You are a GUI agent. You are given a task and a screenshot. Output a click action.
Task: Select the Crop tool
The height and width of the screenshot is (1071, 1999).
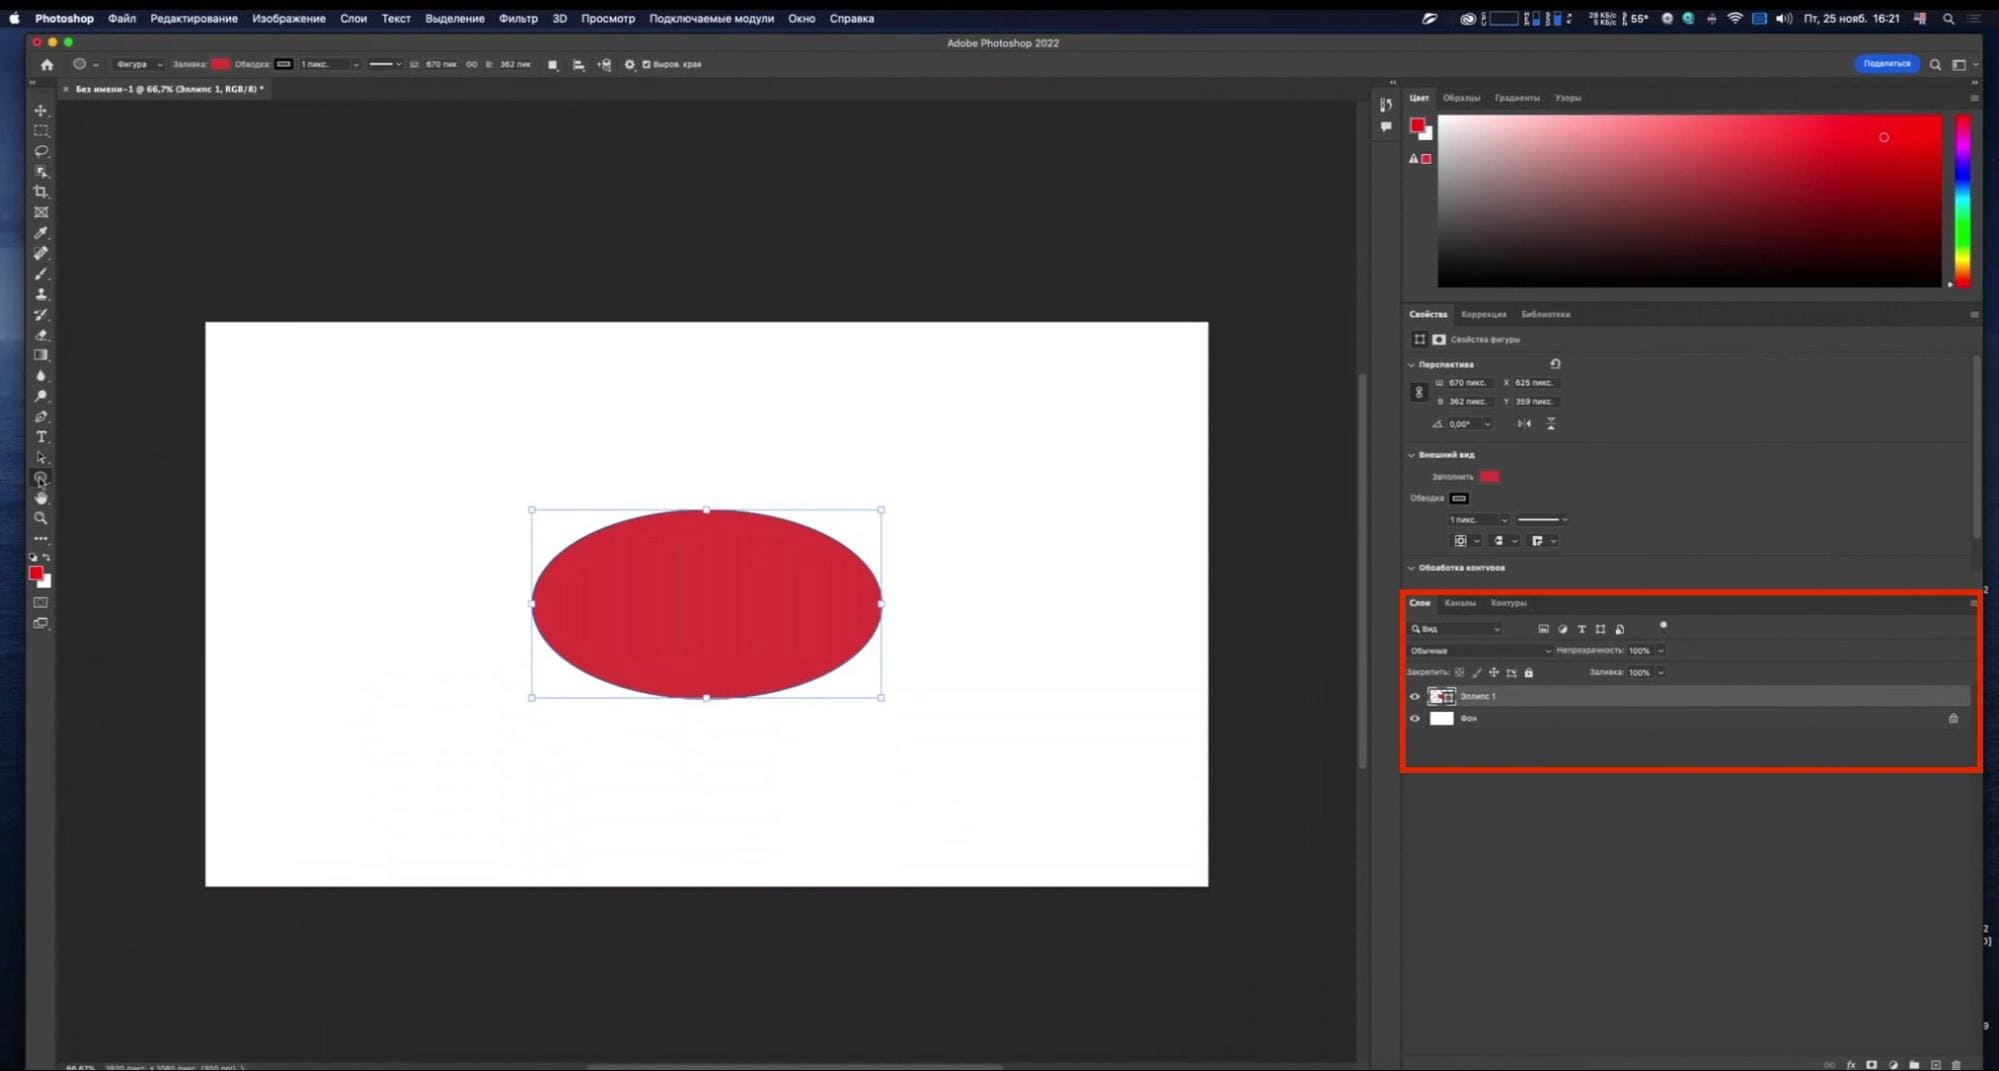coord(41,192)
